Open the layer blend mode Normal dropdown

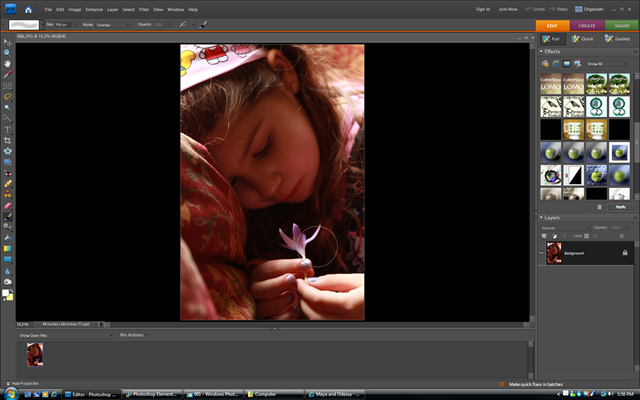565,228
